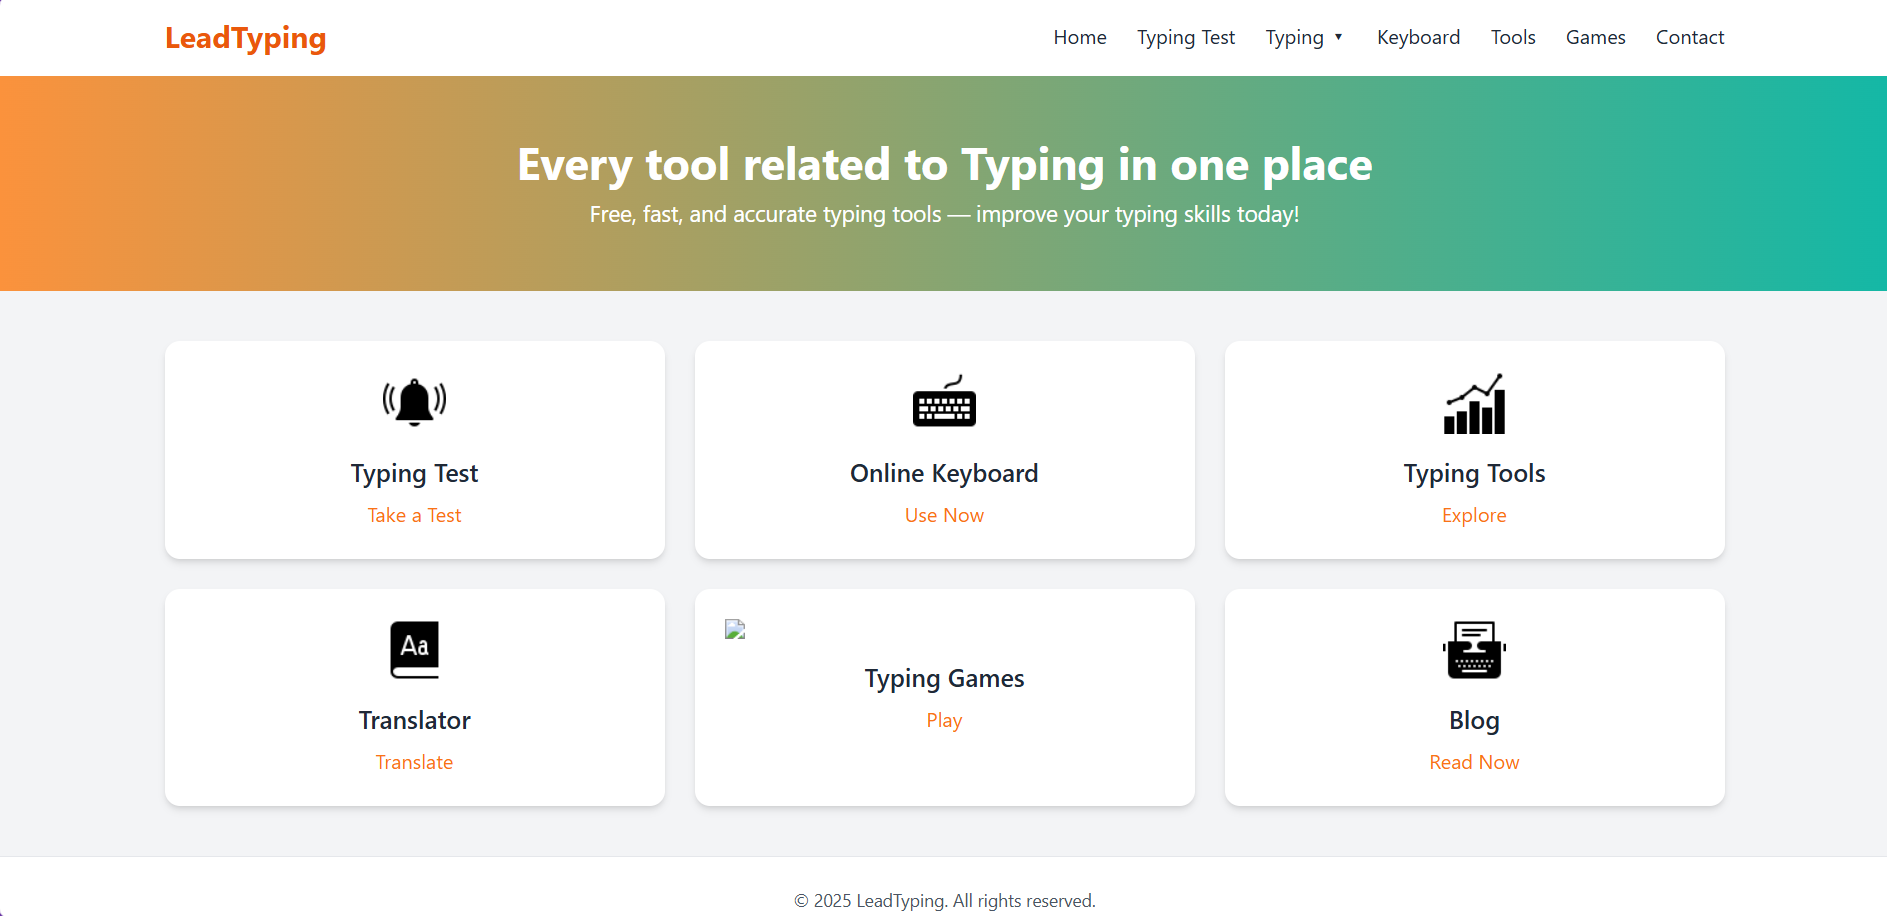The width and height of the screenshot is (1887, 916).
Task: Click the bar chart icon above Typing Tools
Action: click(x=1474, y=404)
